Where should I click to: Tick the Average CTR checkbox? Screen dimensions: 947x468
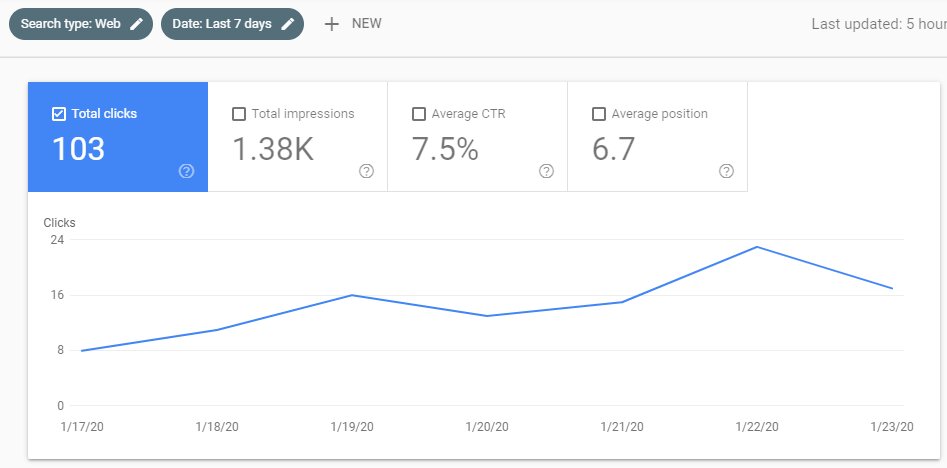[418, 114]
